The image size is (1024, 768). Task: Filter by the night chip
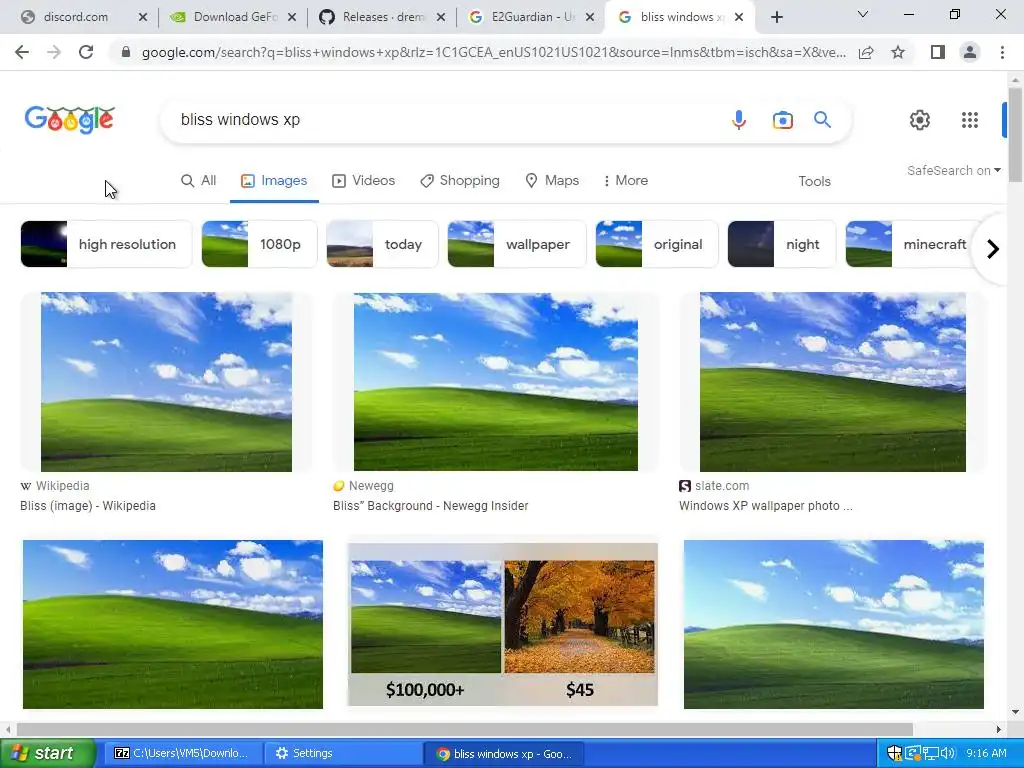(782, 244)
